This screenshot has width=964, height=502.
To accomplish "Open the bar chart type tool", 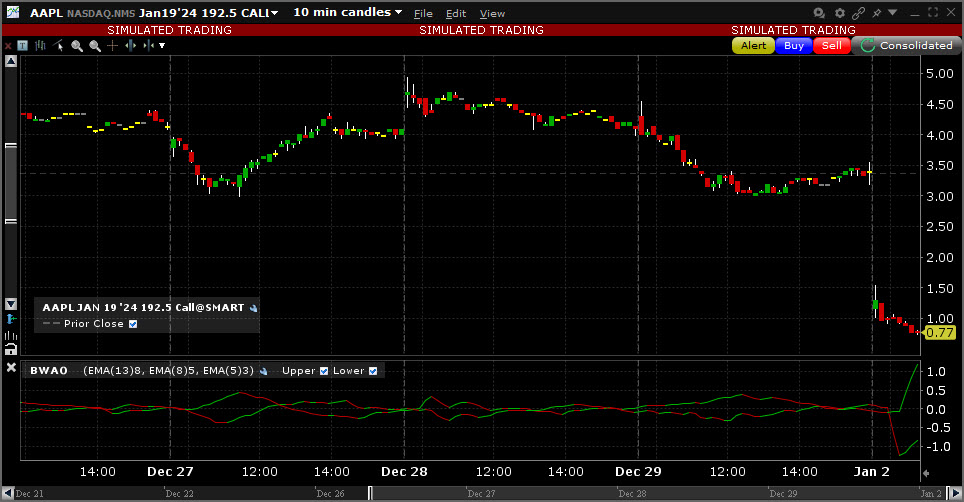I will [x=41, y=45].
